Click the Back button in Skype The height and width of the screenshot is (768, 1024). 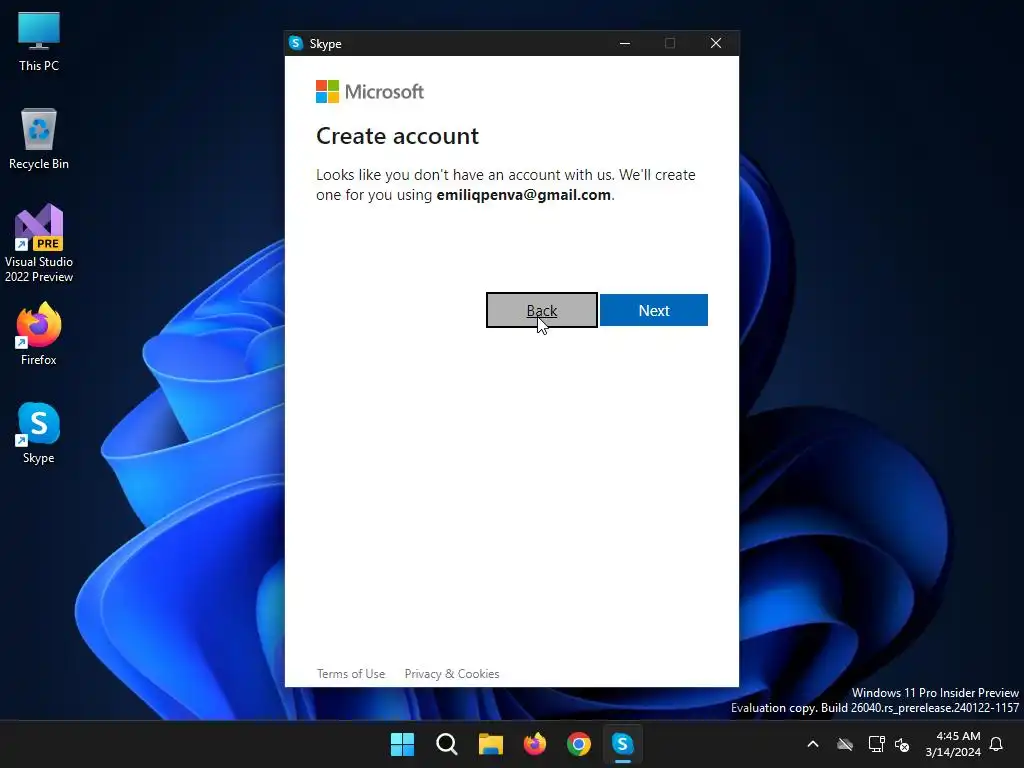(541, 310)
